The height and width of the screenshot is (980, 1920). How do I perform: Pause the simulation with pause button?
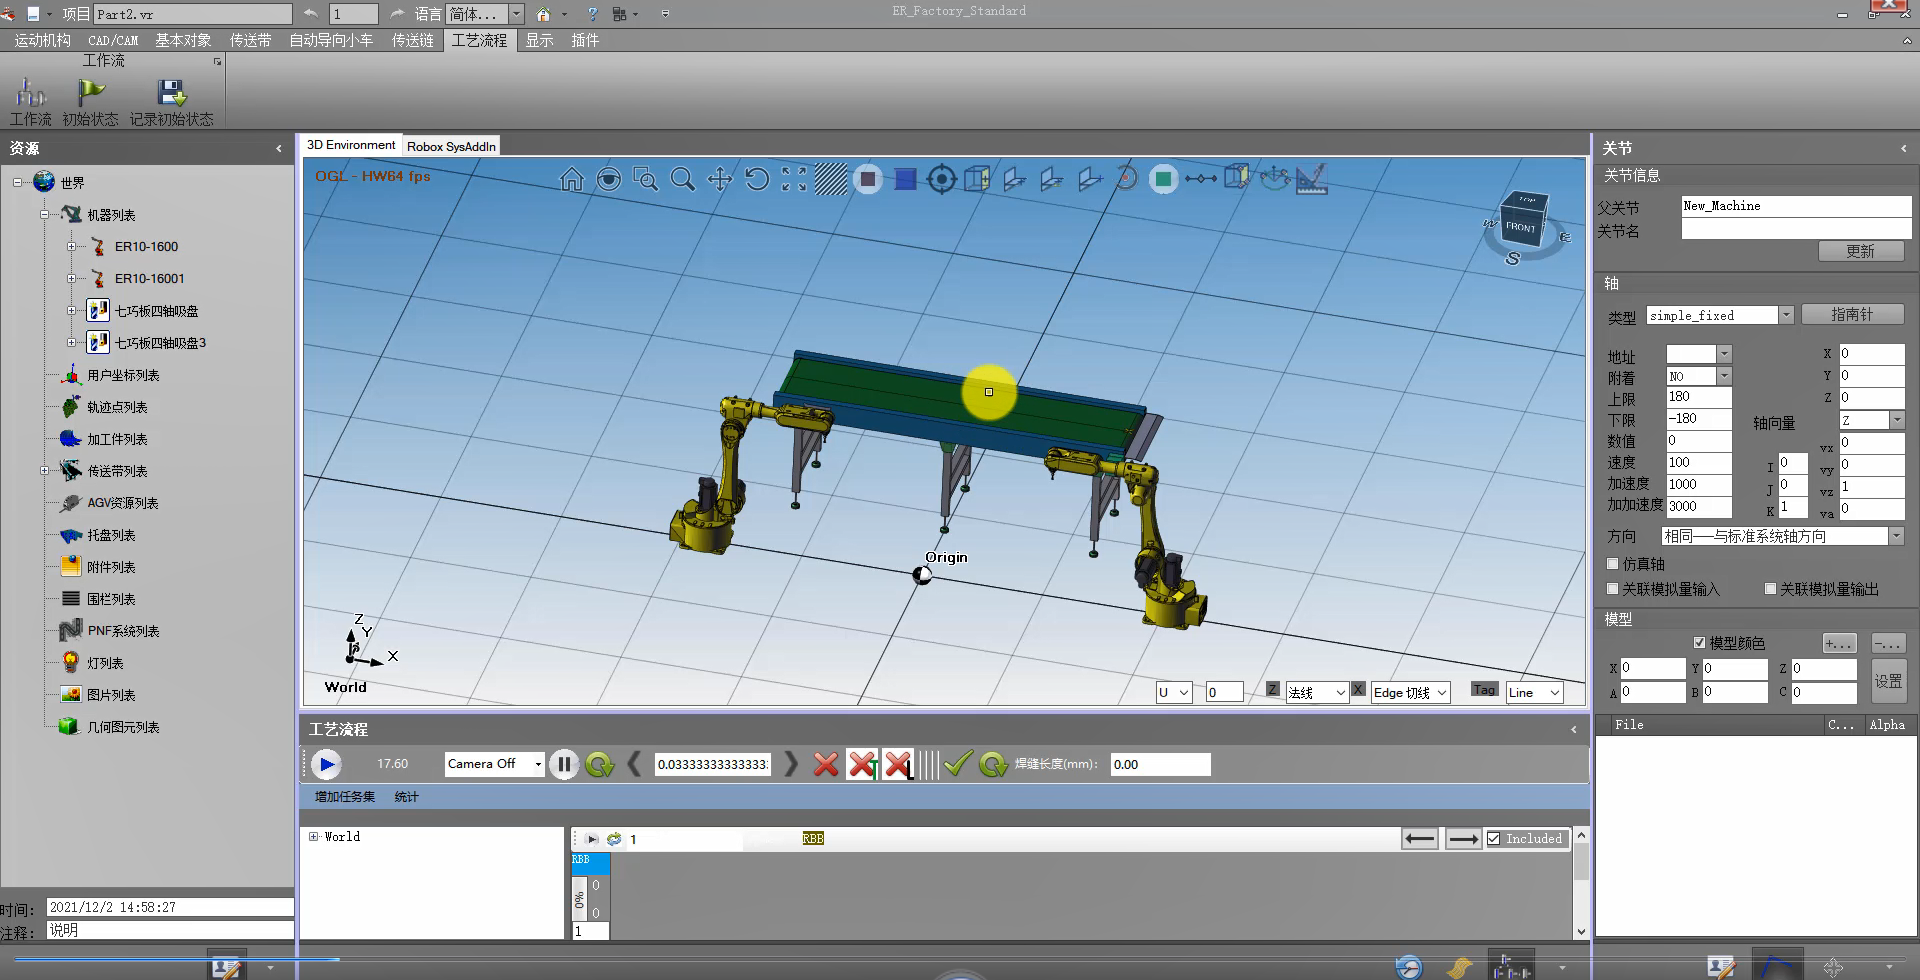tap(564, 765)
